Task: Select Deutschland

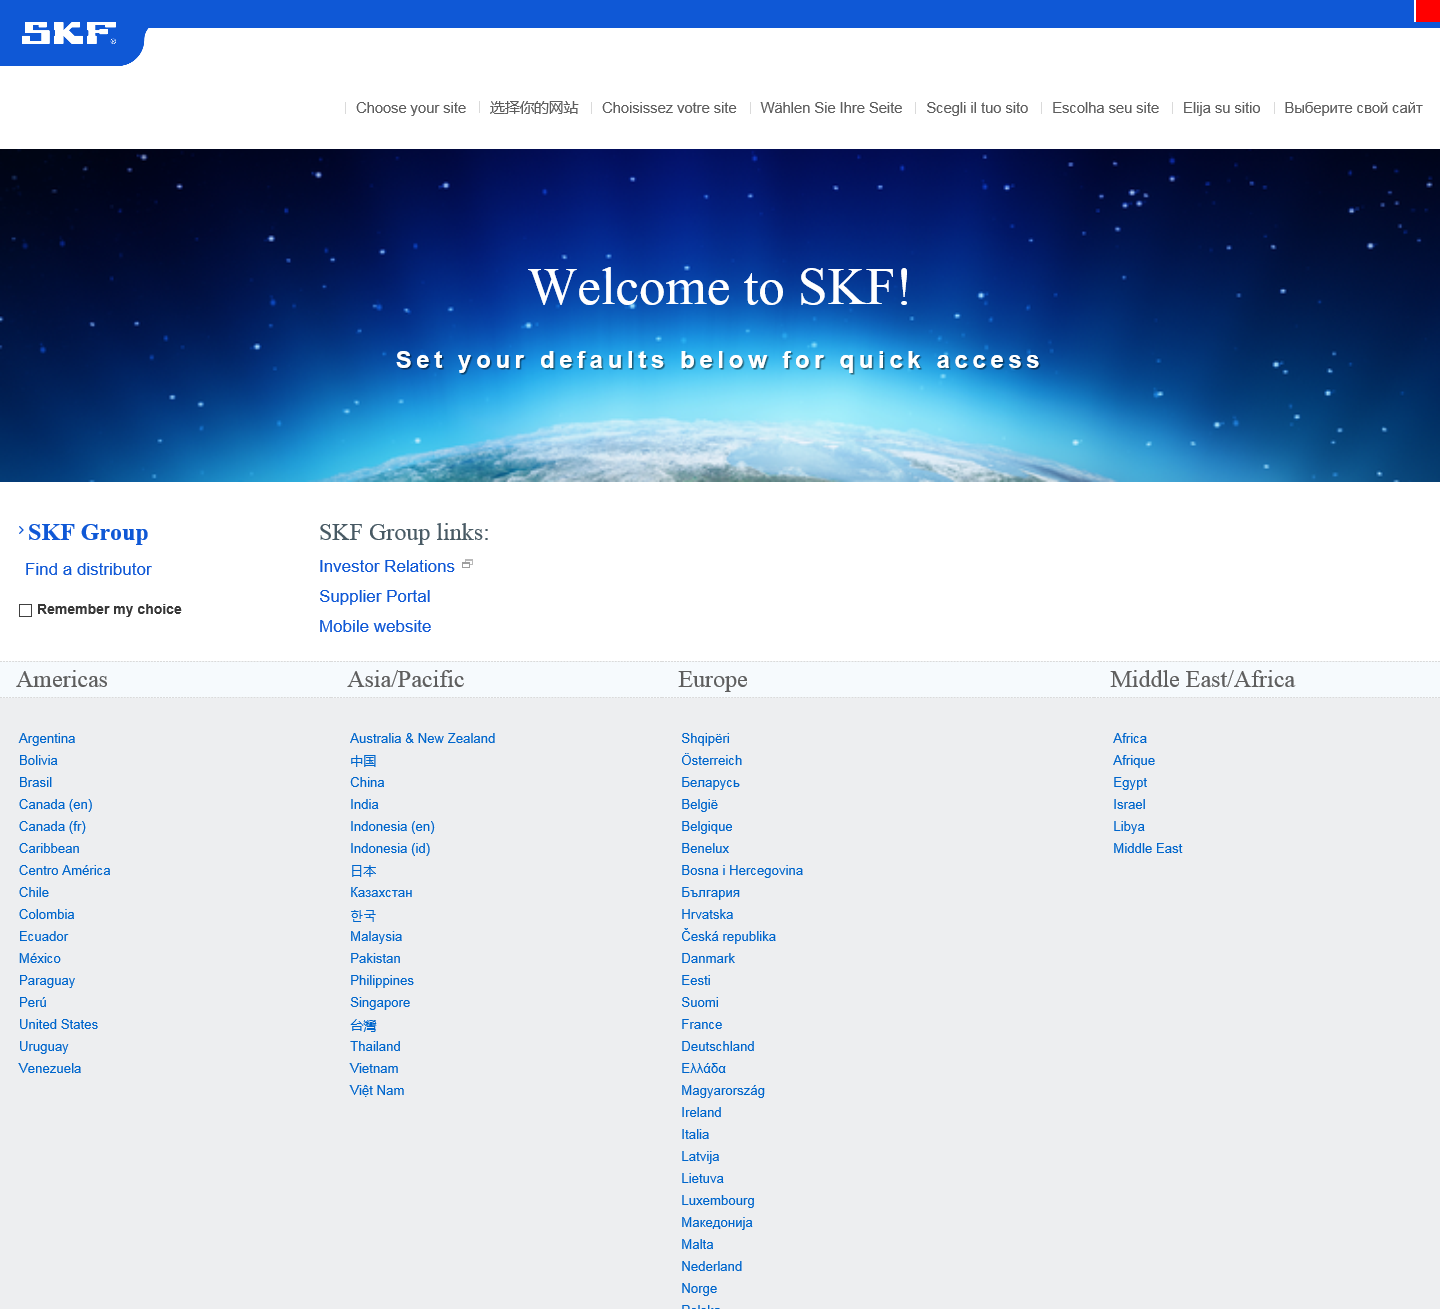Action: pos(718,1046)
